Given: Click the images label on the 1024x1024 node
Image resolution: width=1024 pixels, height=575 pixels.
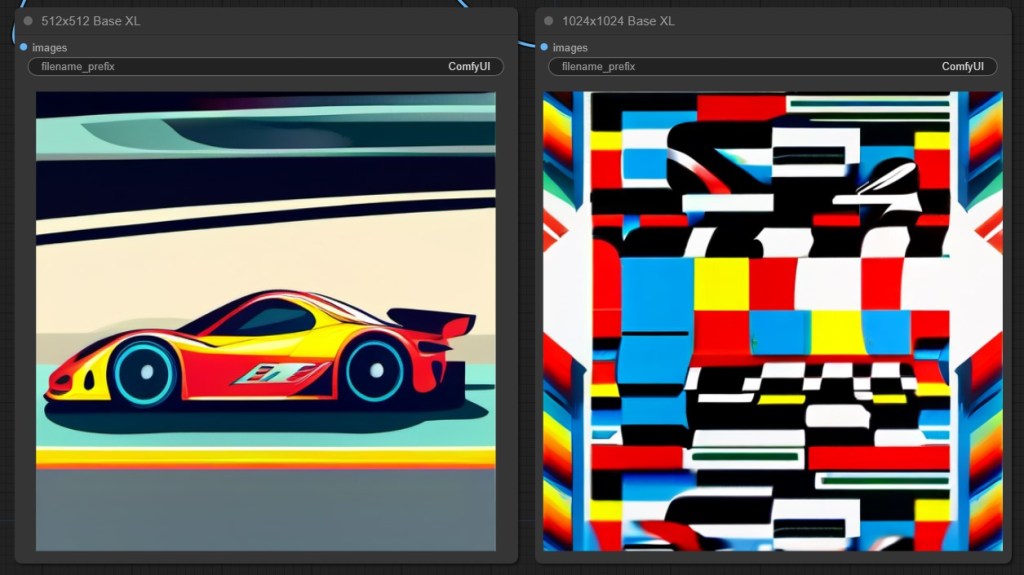Looking at the screenshot, I should click(x=570, y=47).
